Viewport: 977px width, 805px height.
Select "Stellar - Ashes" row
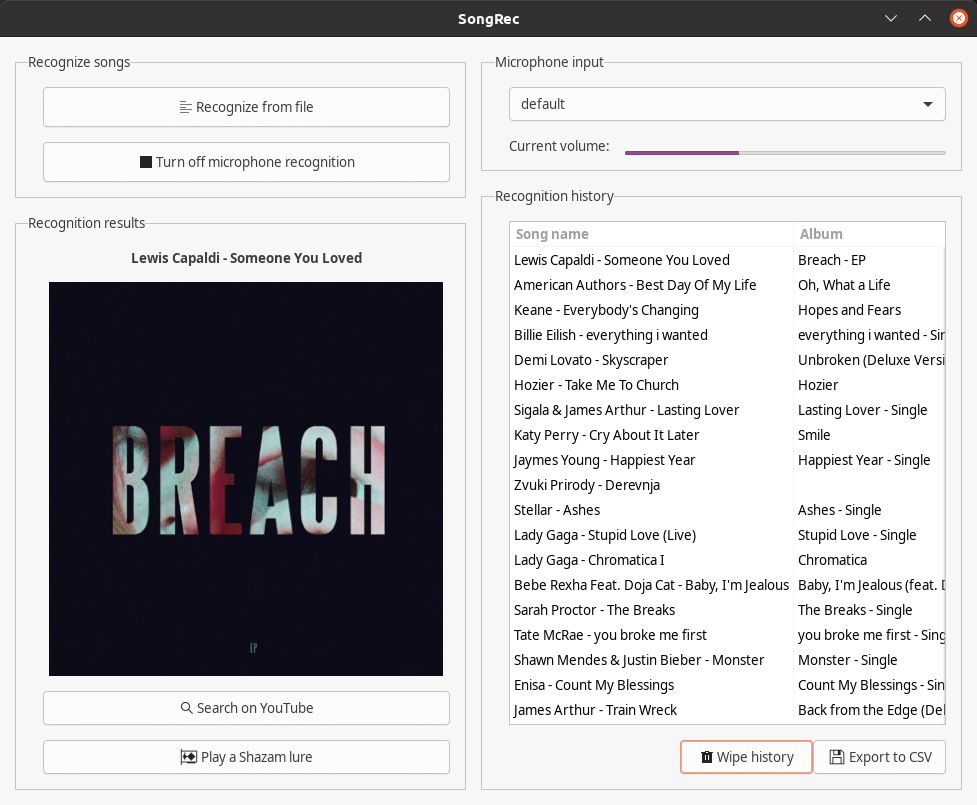click(x=727, y=510)
